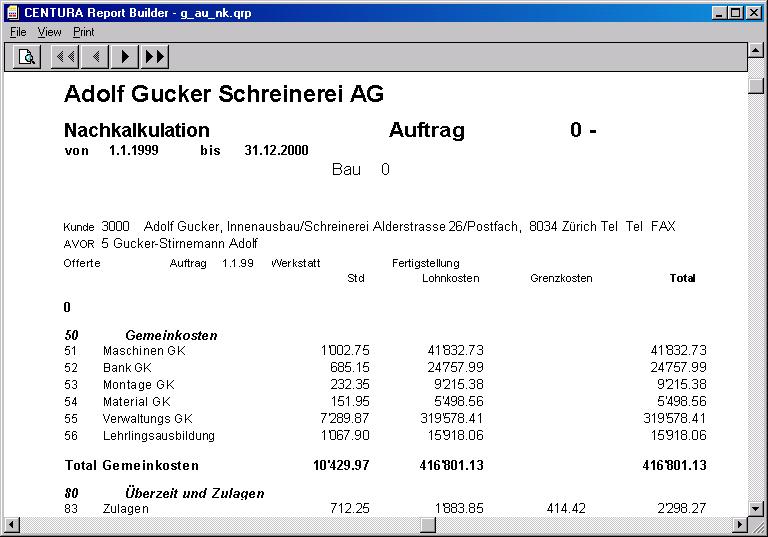This screenshot has width=768, height=537.
Task: Click the total hours '10'429.97'
Action: click(341, 465)
